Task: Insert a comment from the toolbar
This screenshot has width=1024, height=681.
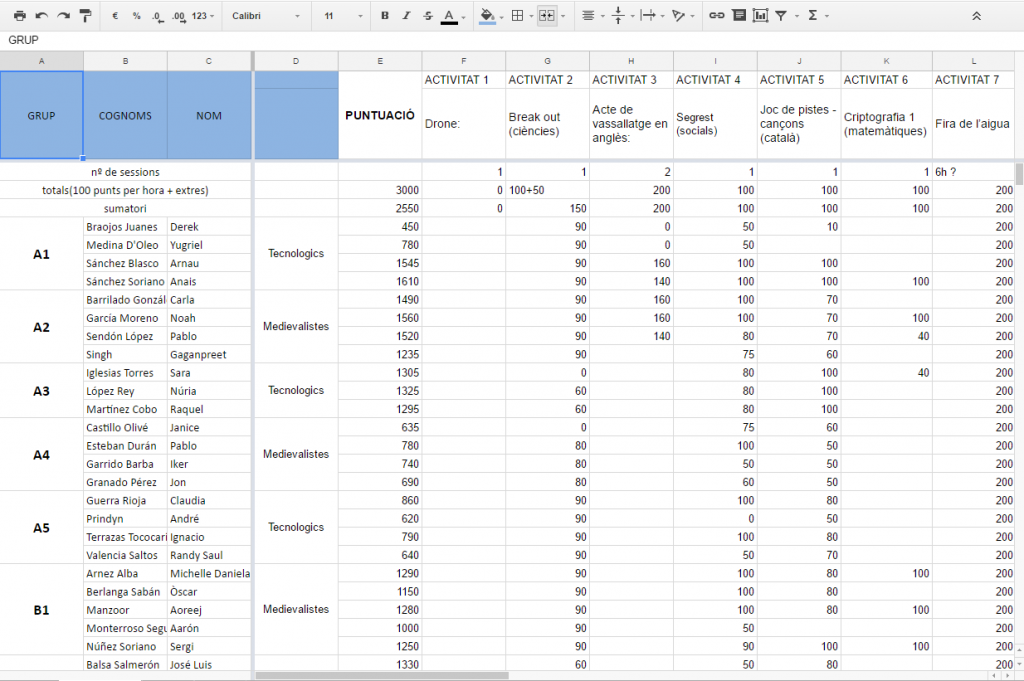Action: (738, 16)
